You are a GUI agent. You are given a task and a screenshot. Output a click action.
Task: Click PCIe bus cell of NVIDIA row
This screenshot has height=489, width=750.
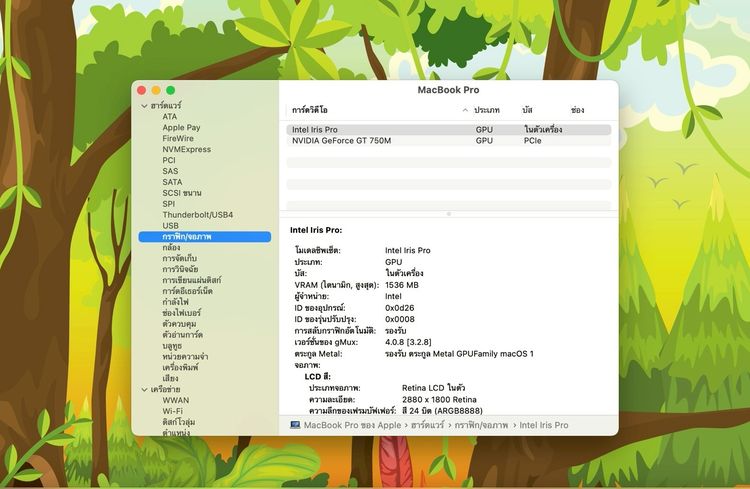[x=532, y=141]
